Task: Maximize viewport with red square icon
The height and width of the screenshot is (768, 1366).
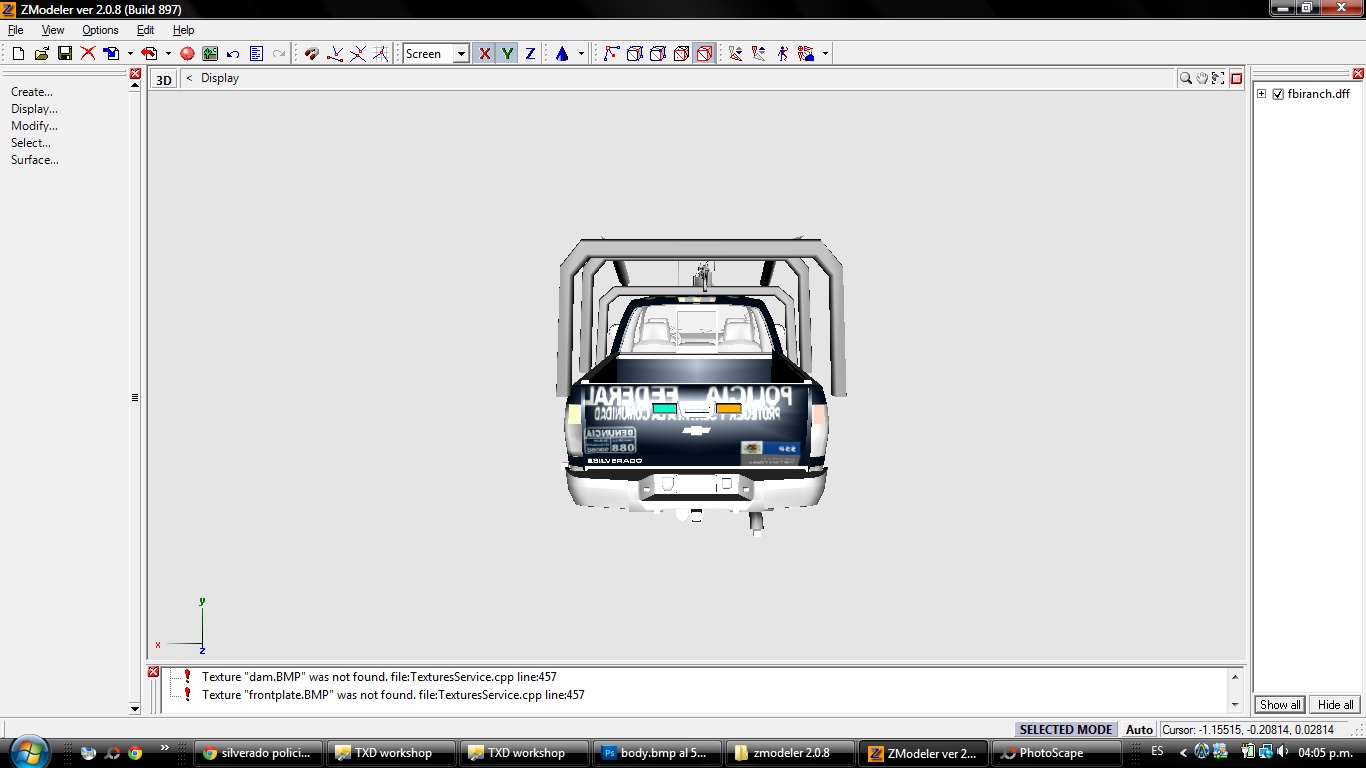Action: pyautogui.click(x=1236, y=78)
